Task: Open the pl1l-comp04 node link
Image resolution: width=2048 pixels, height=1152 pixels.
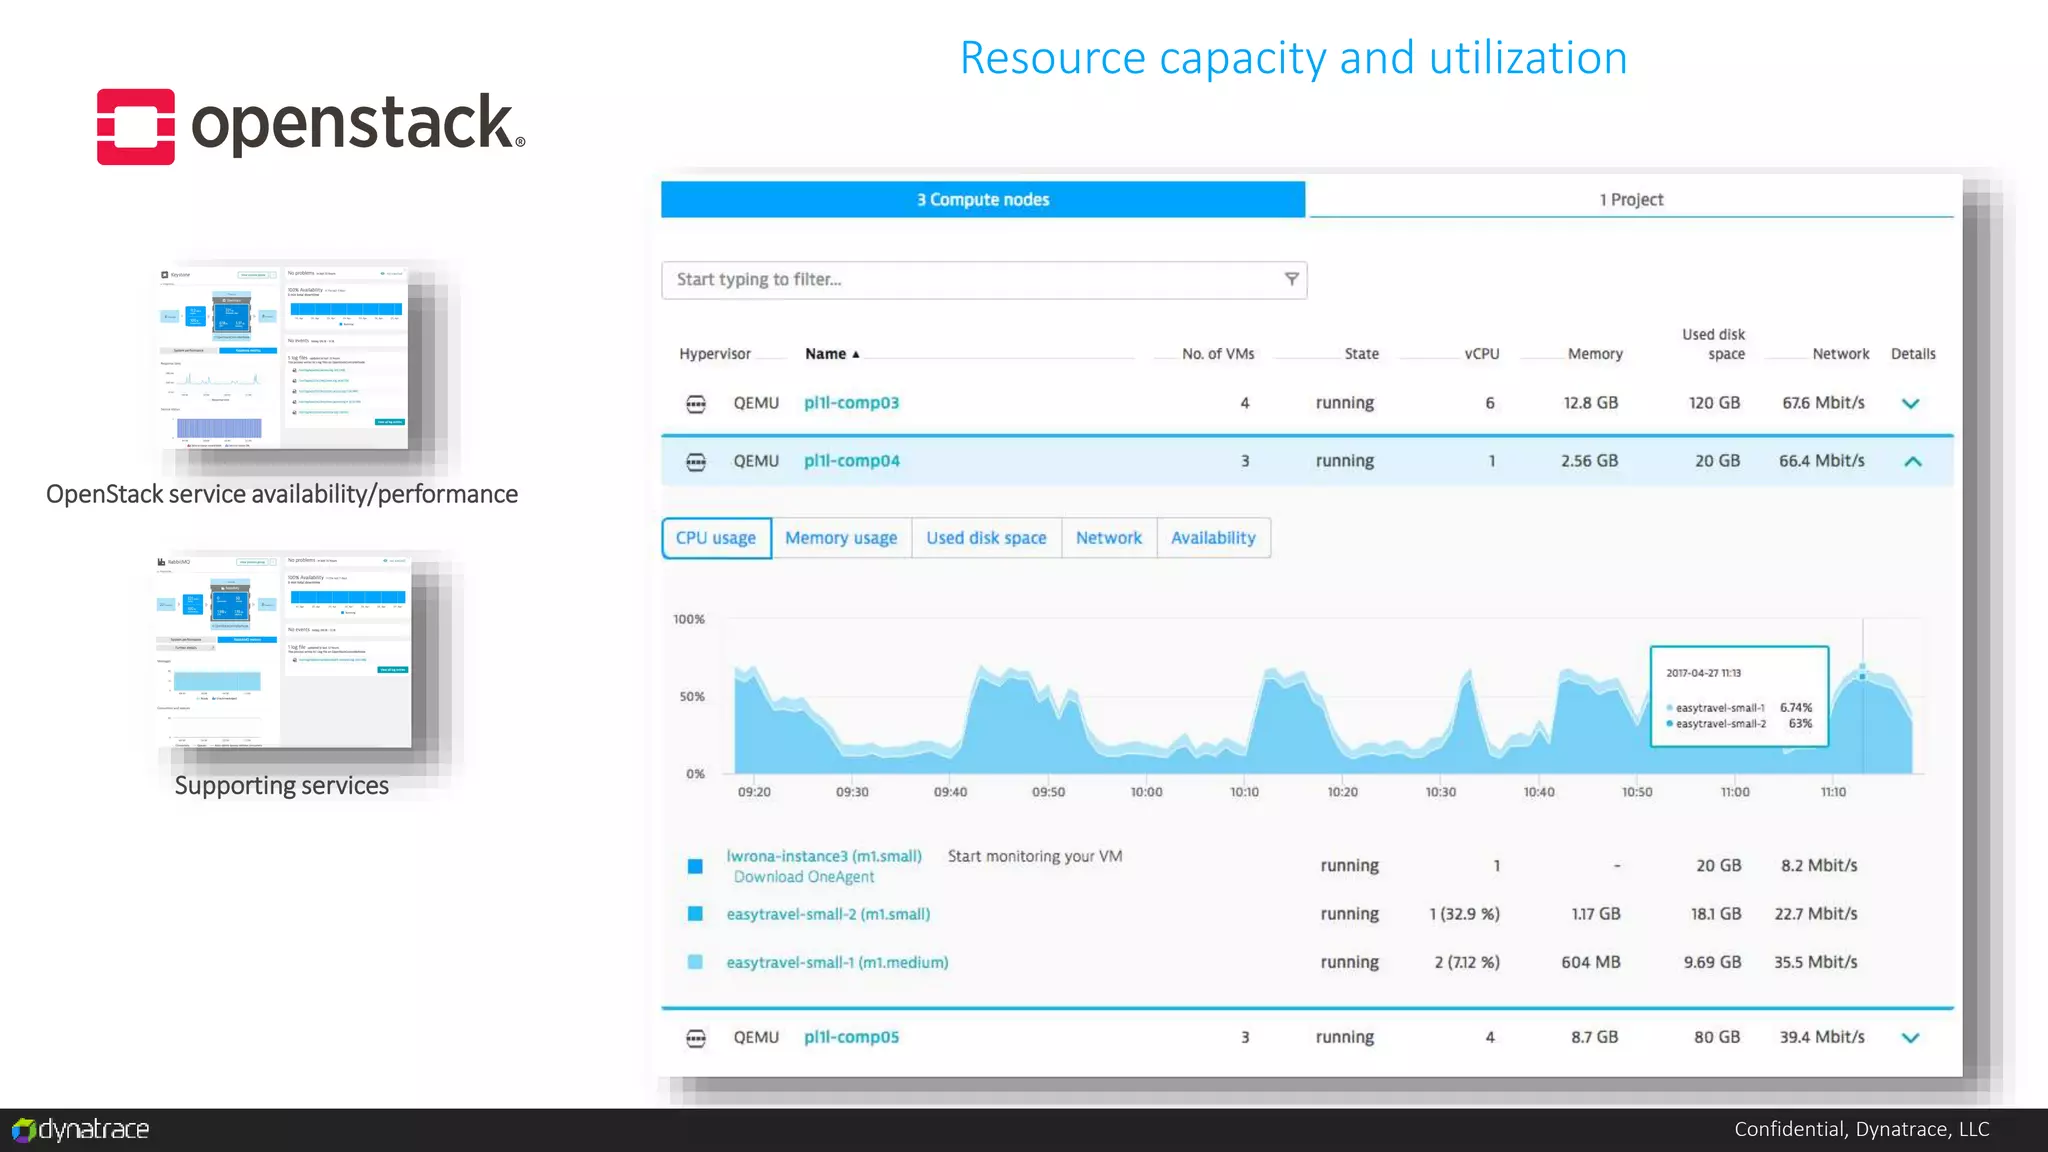Action: coord(851,461)
